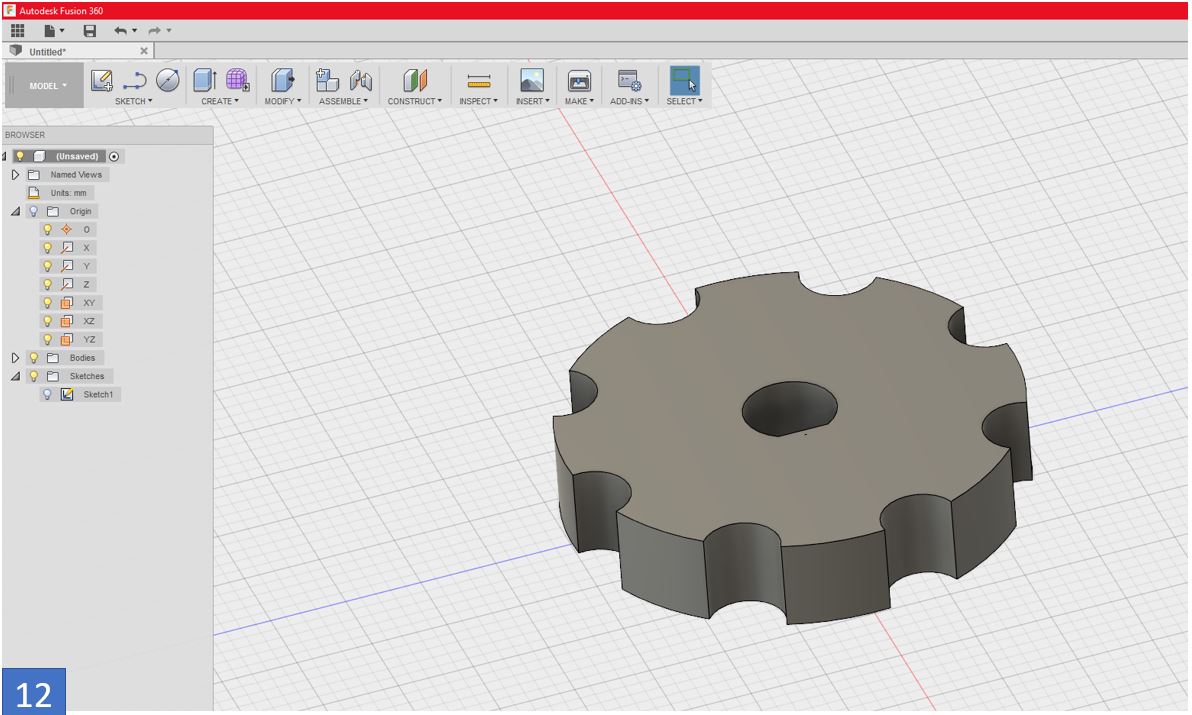Expand the Named Views folder

15,175
